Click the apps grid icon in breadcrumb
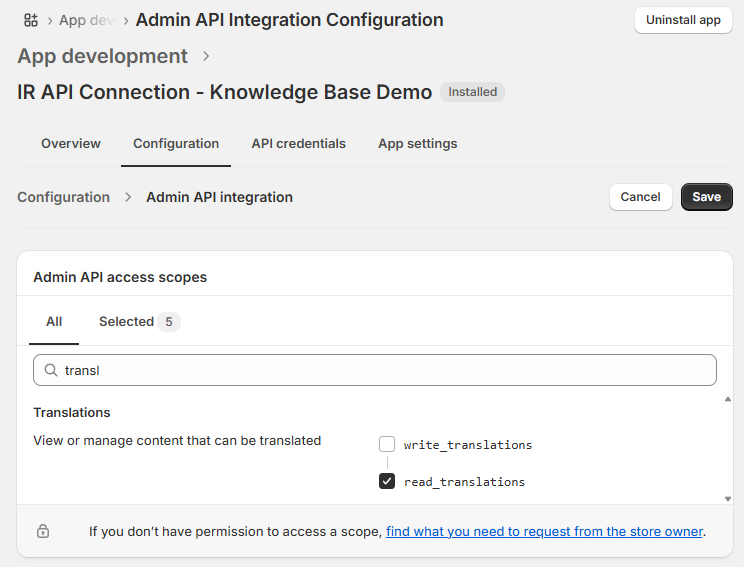The height and width of the screenshot is (567, 744). point(30,20)
